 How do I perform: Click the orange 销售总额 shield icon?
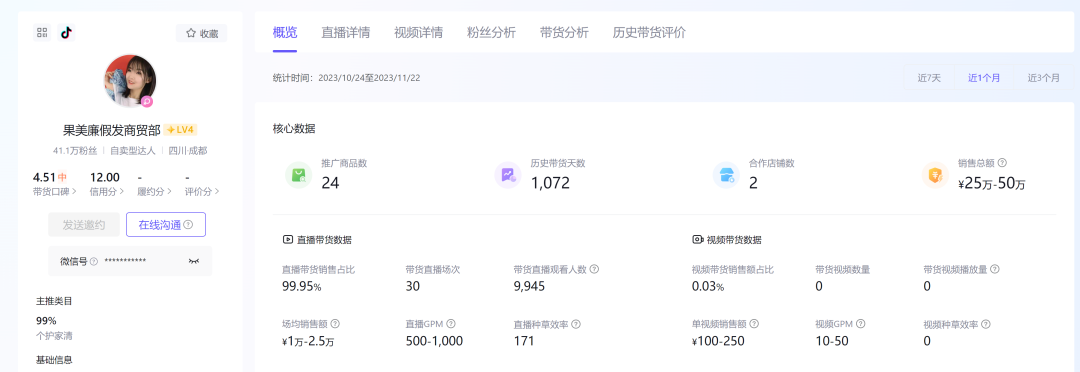click(x=935, y=175)
